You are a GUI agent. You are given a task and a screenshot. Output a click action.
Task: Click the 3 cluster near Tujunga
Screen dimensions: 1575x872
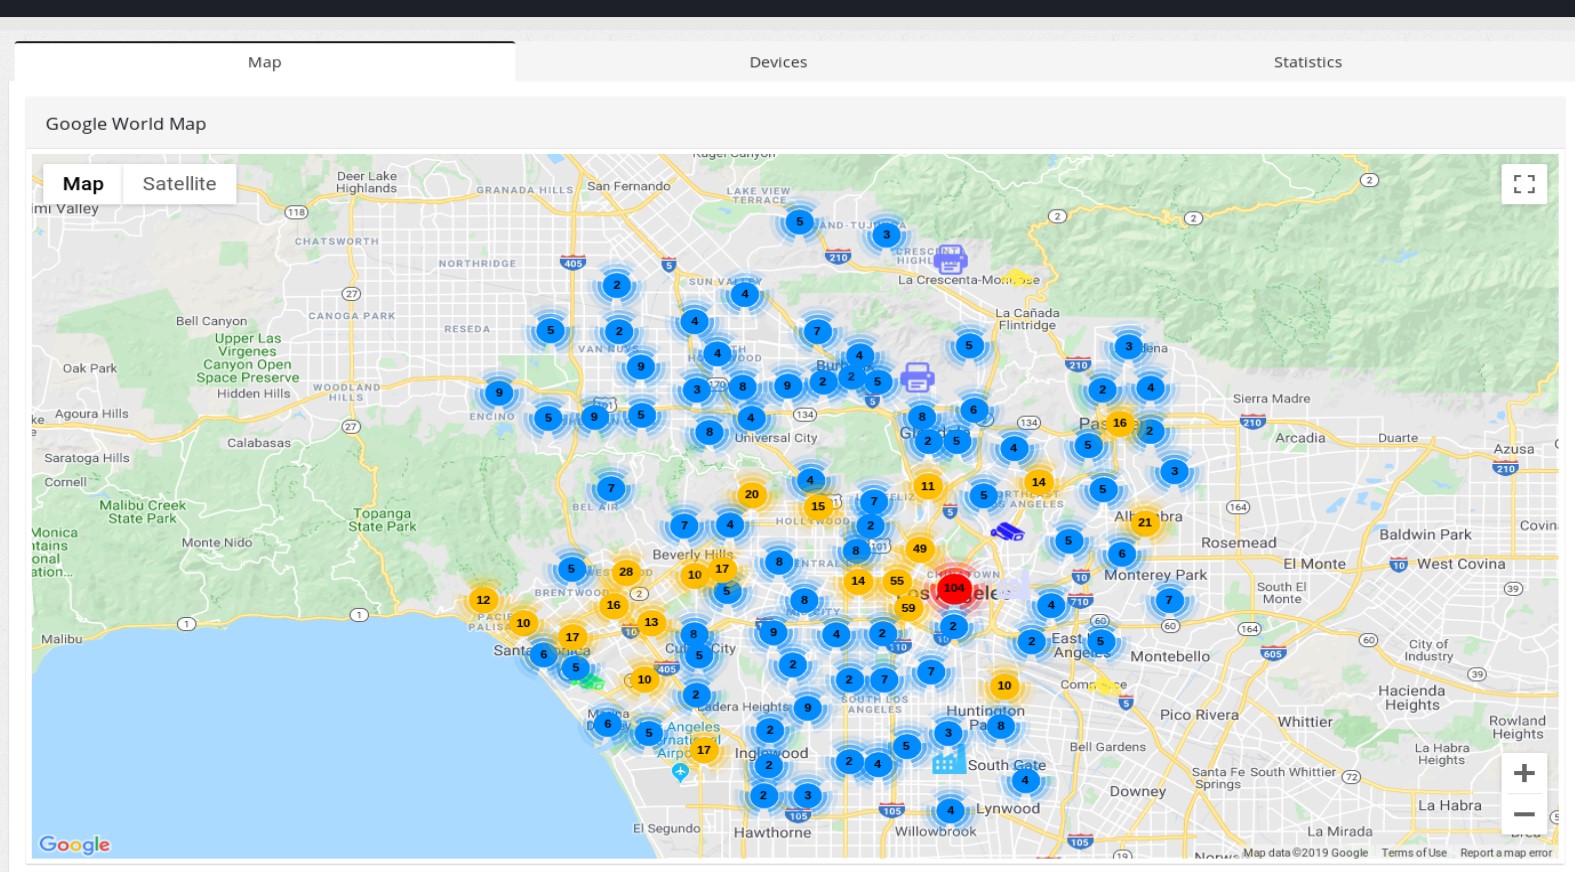(886, 235)
